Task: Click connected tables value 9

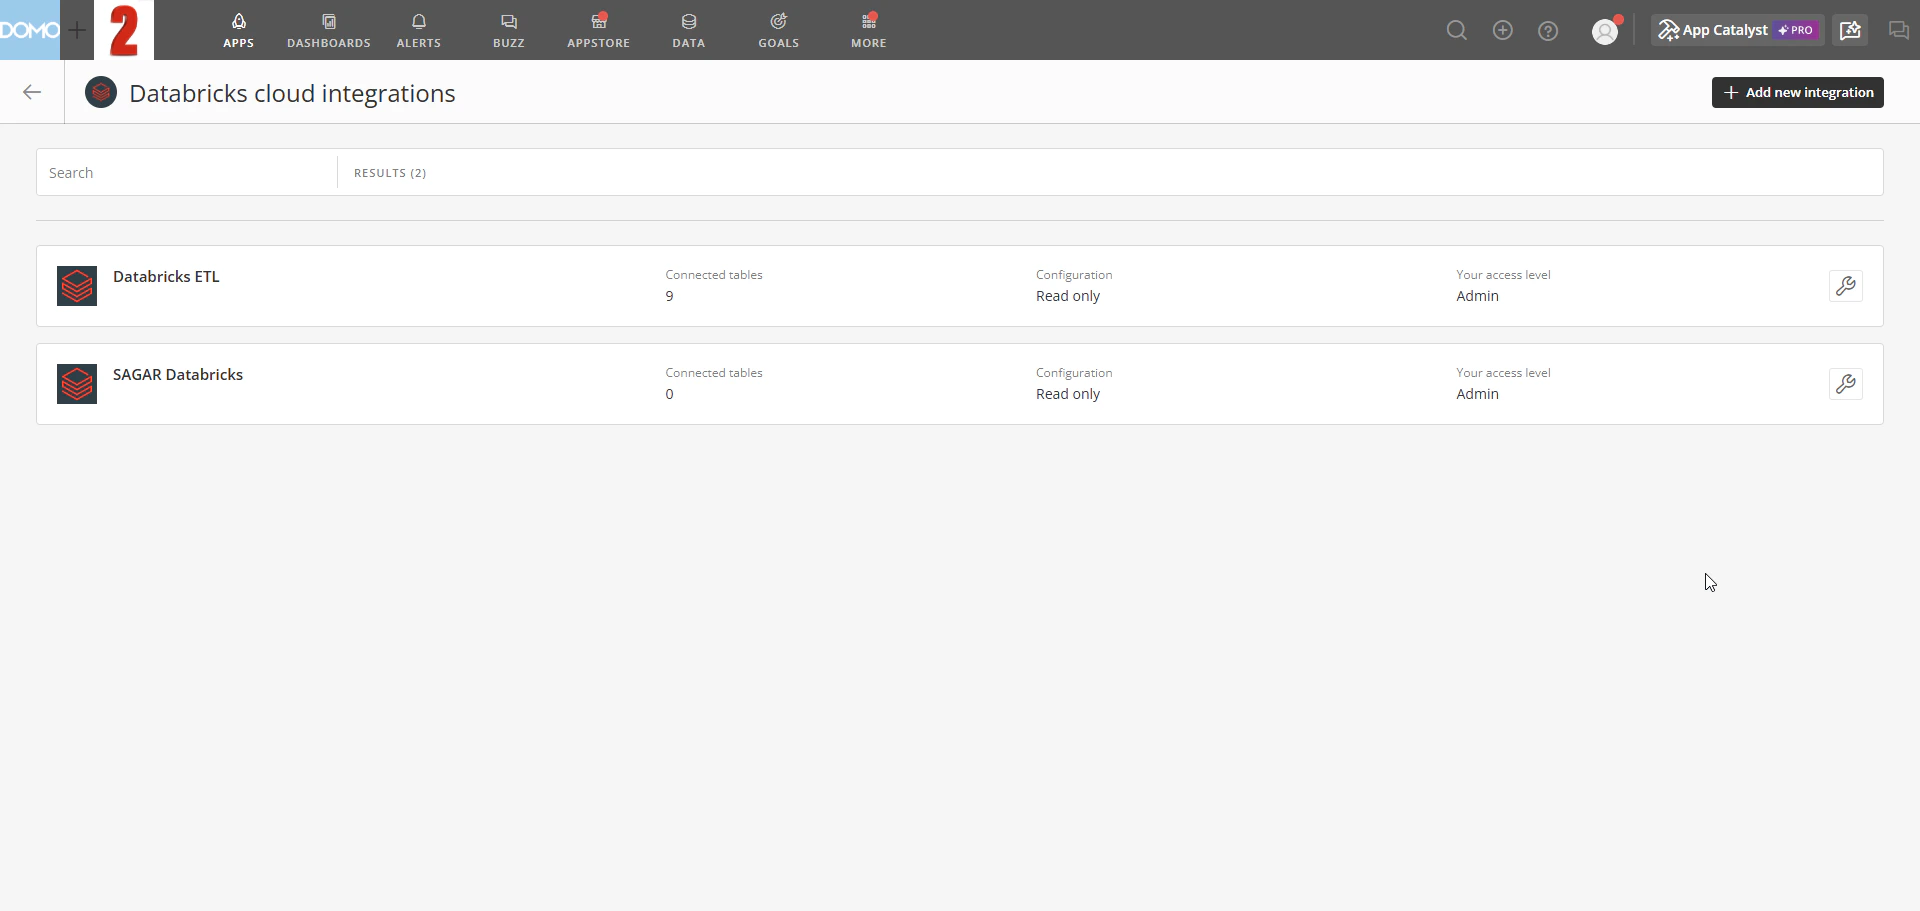Action: (670, 296)
